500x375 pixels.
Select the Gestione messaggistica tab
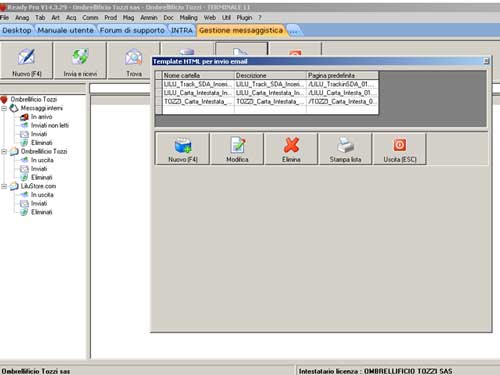[241, 30]
